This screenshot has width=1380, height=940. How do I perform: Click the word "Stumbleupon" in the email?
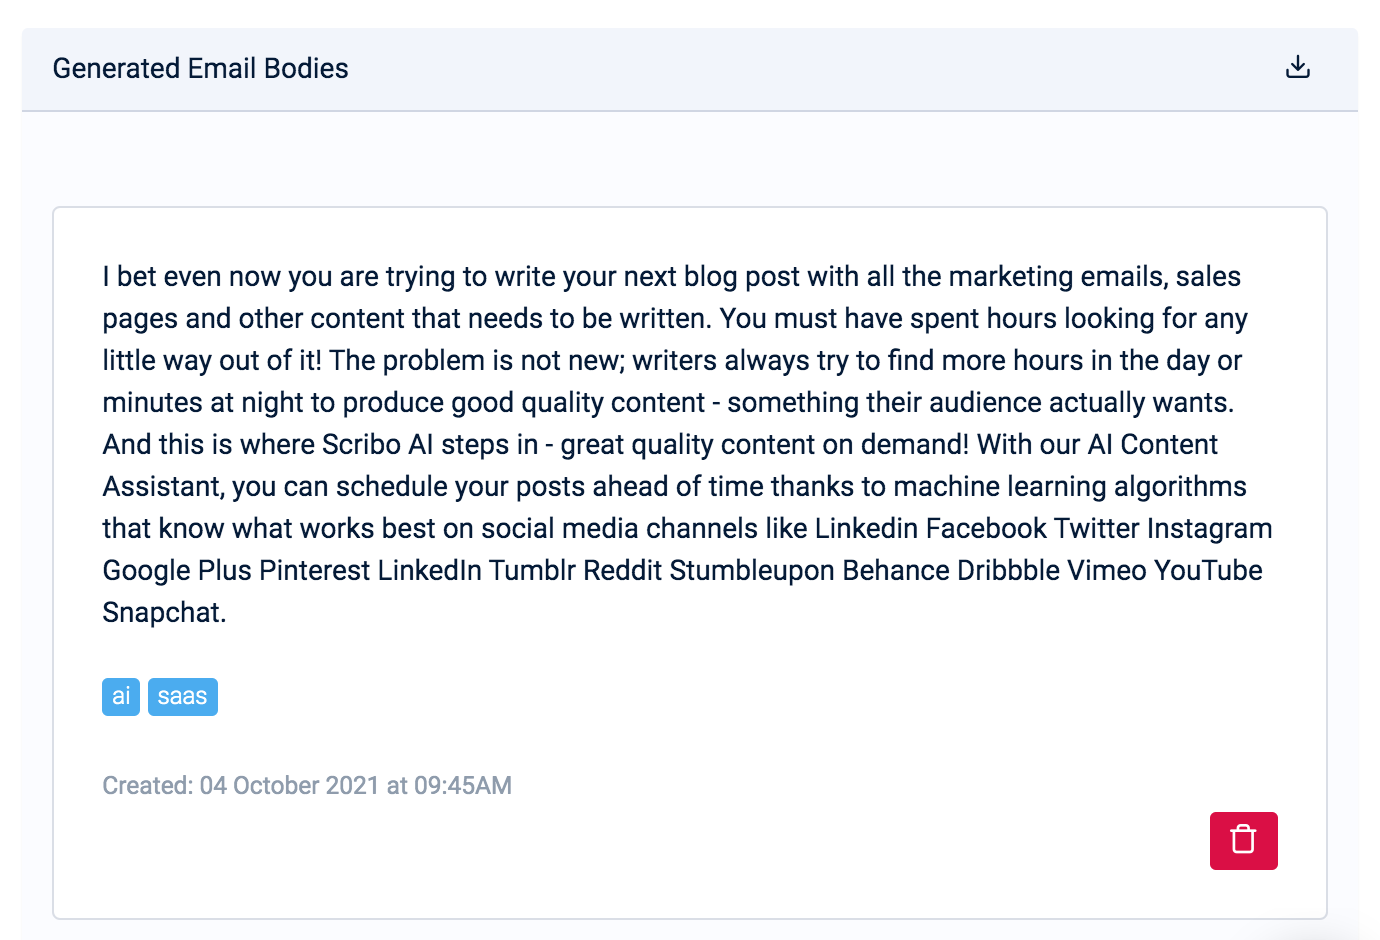[x=752, y=570]
